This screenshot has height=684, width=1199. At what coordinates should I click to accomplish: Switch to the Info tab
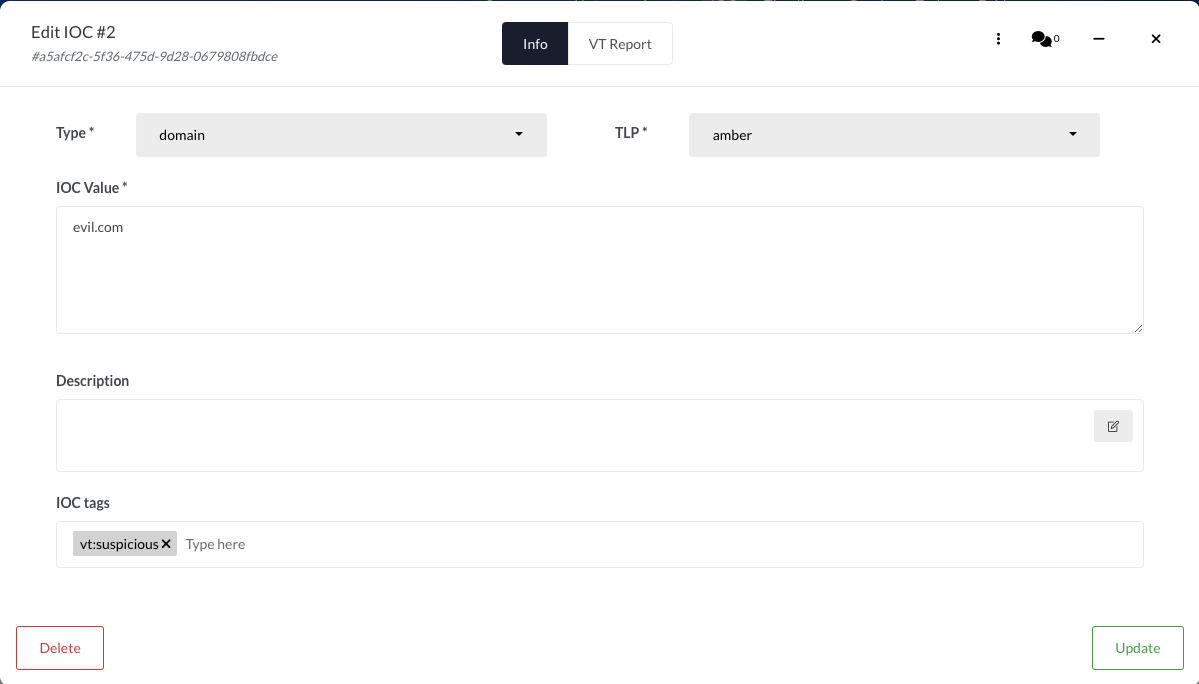coord(535,44)
